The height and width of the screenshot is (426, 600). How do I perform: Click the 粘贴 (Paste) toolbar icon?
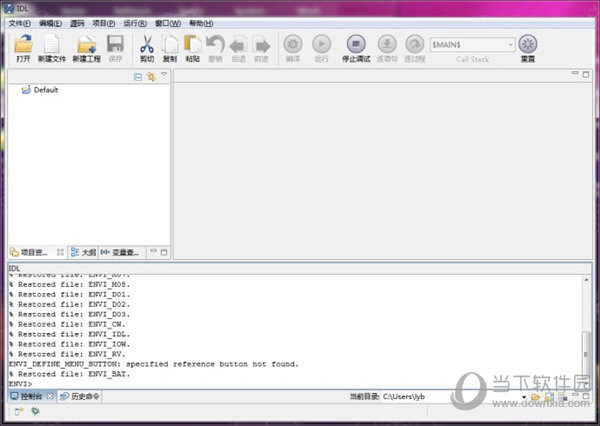point(192,44)
